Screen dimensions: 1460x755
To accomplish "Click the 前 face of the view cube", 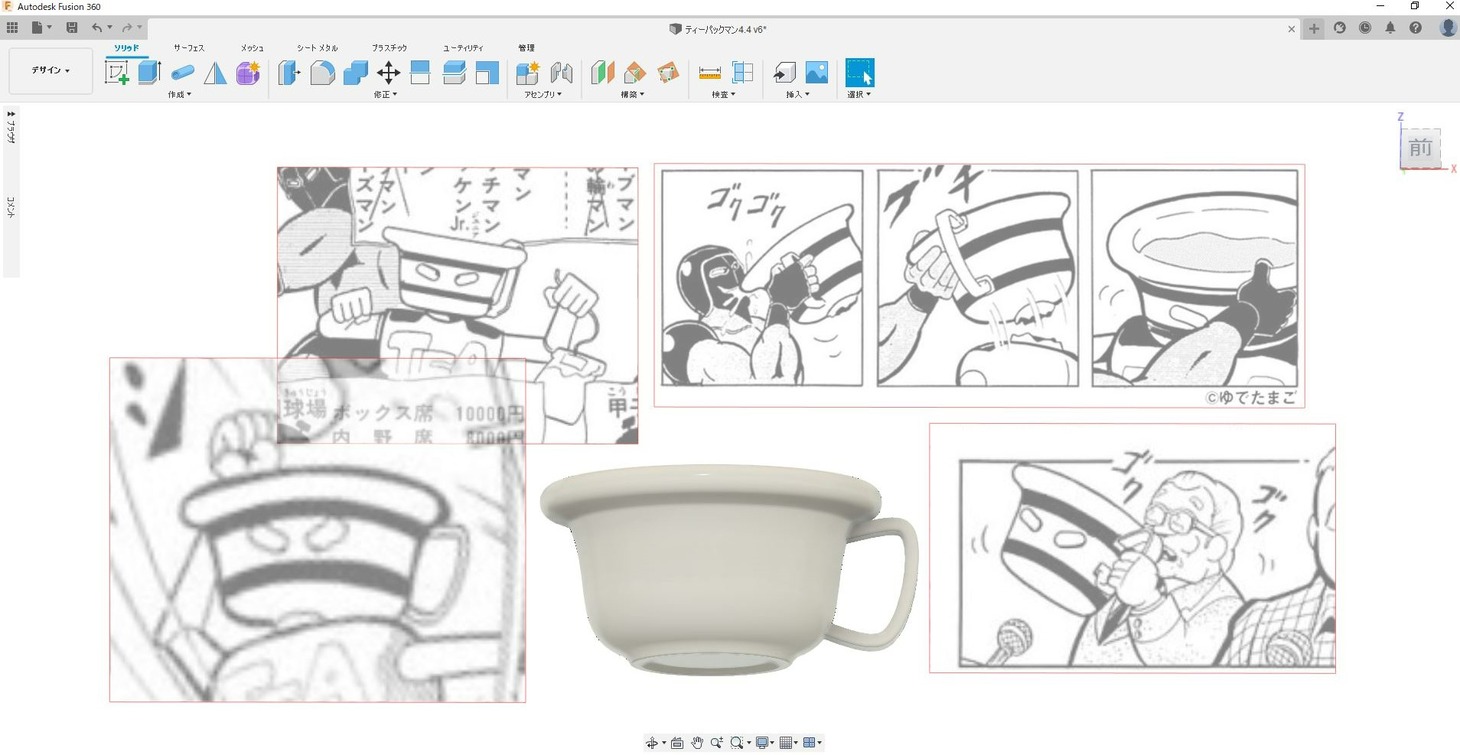I will tap(1420, 149).
